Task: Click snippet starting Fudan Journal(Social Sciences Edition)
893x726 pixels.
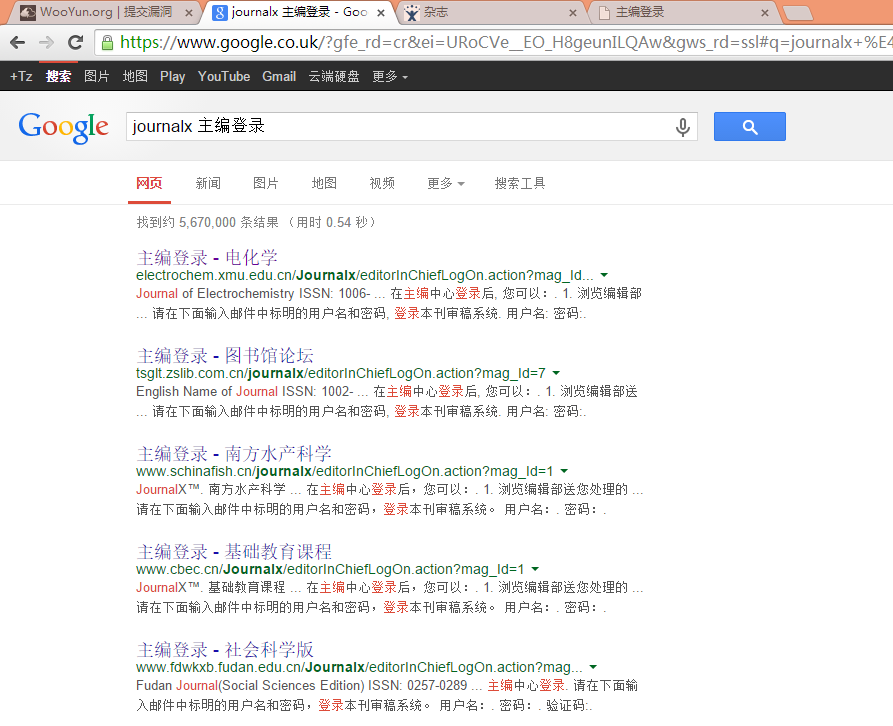Action: (x=387, y=695)
